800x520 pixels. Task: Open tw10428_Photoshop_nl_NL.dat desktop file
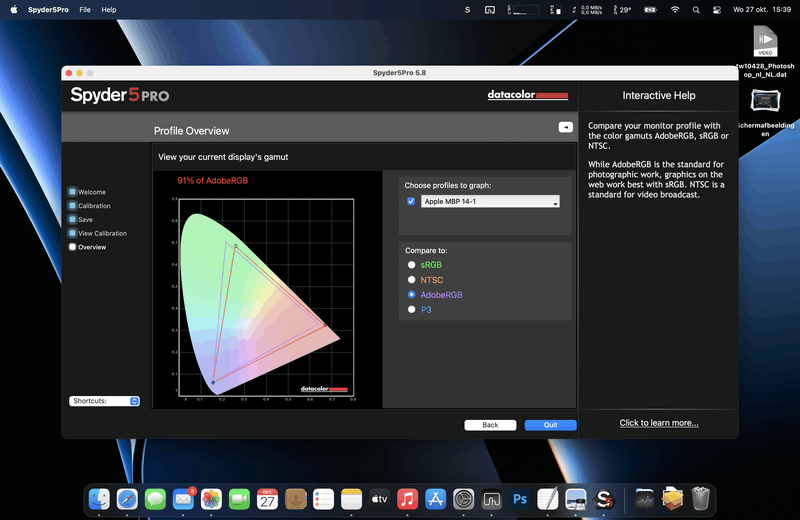coord(765,53)
